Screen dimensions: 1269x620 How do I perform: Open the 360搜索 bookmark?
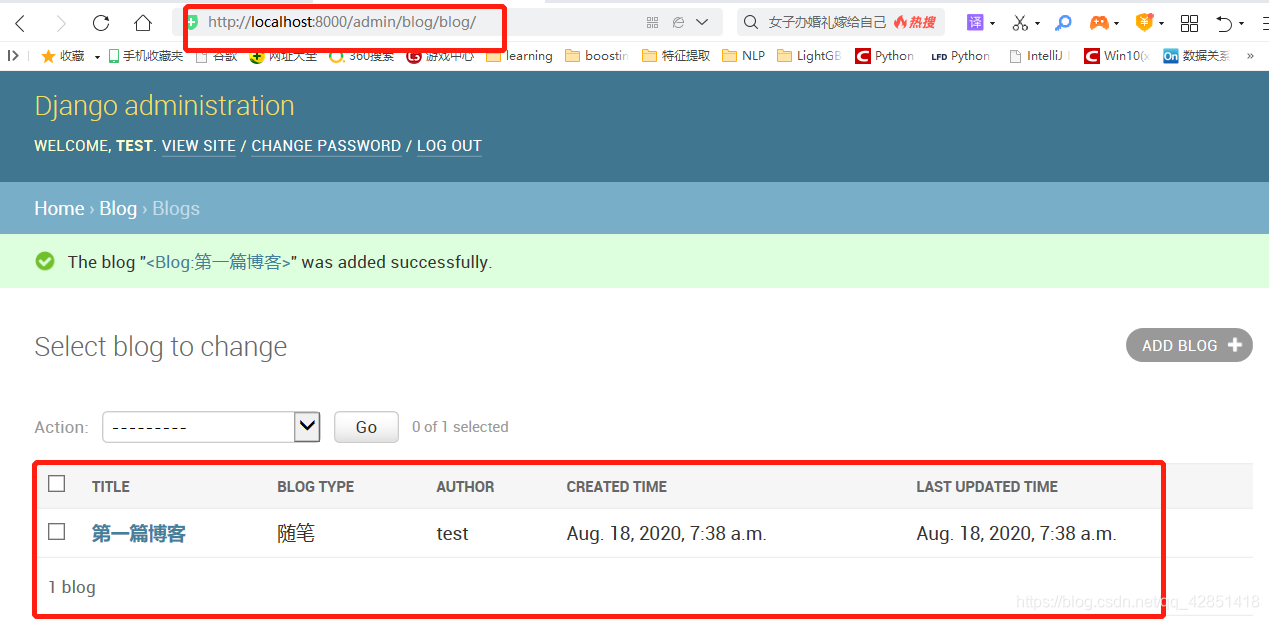tap(362, 56)
